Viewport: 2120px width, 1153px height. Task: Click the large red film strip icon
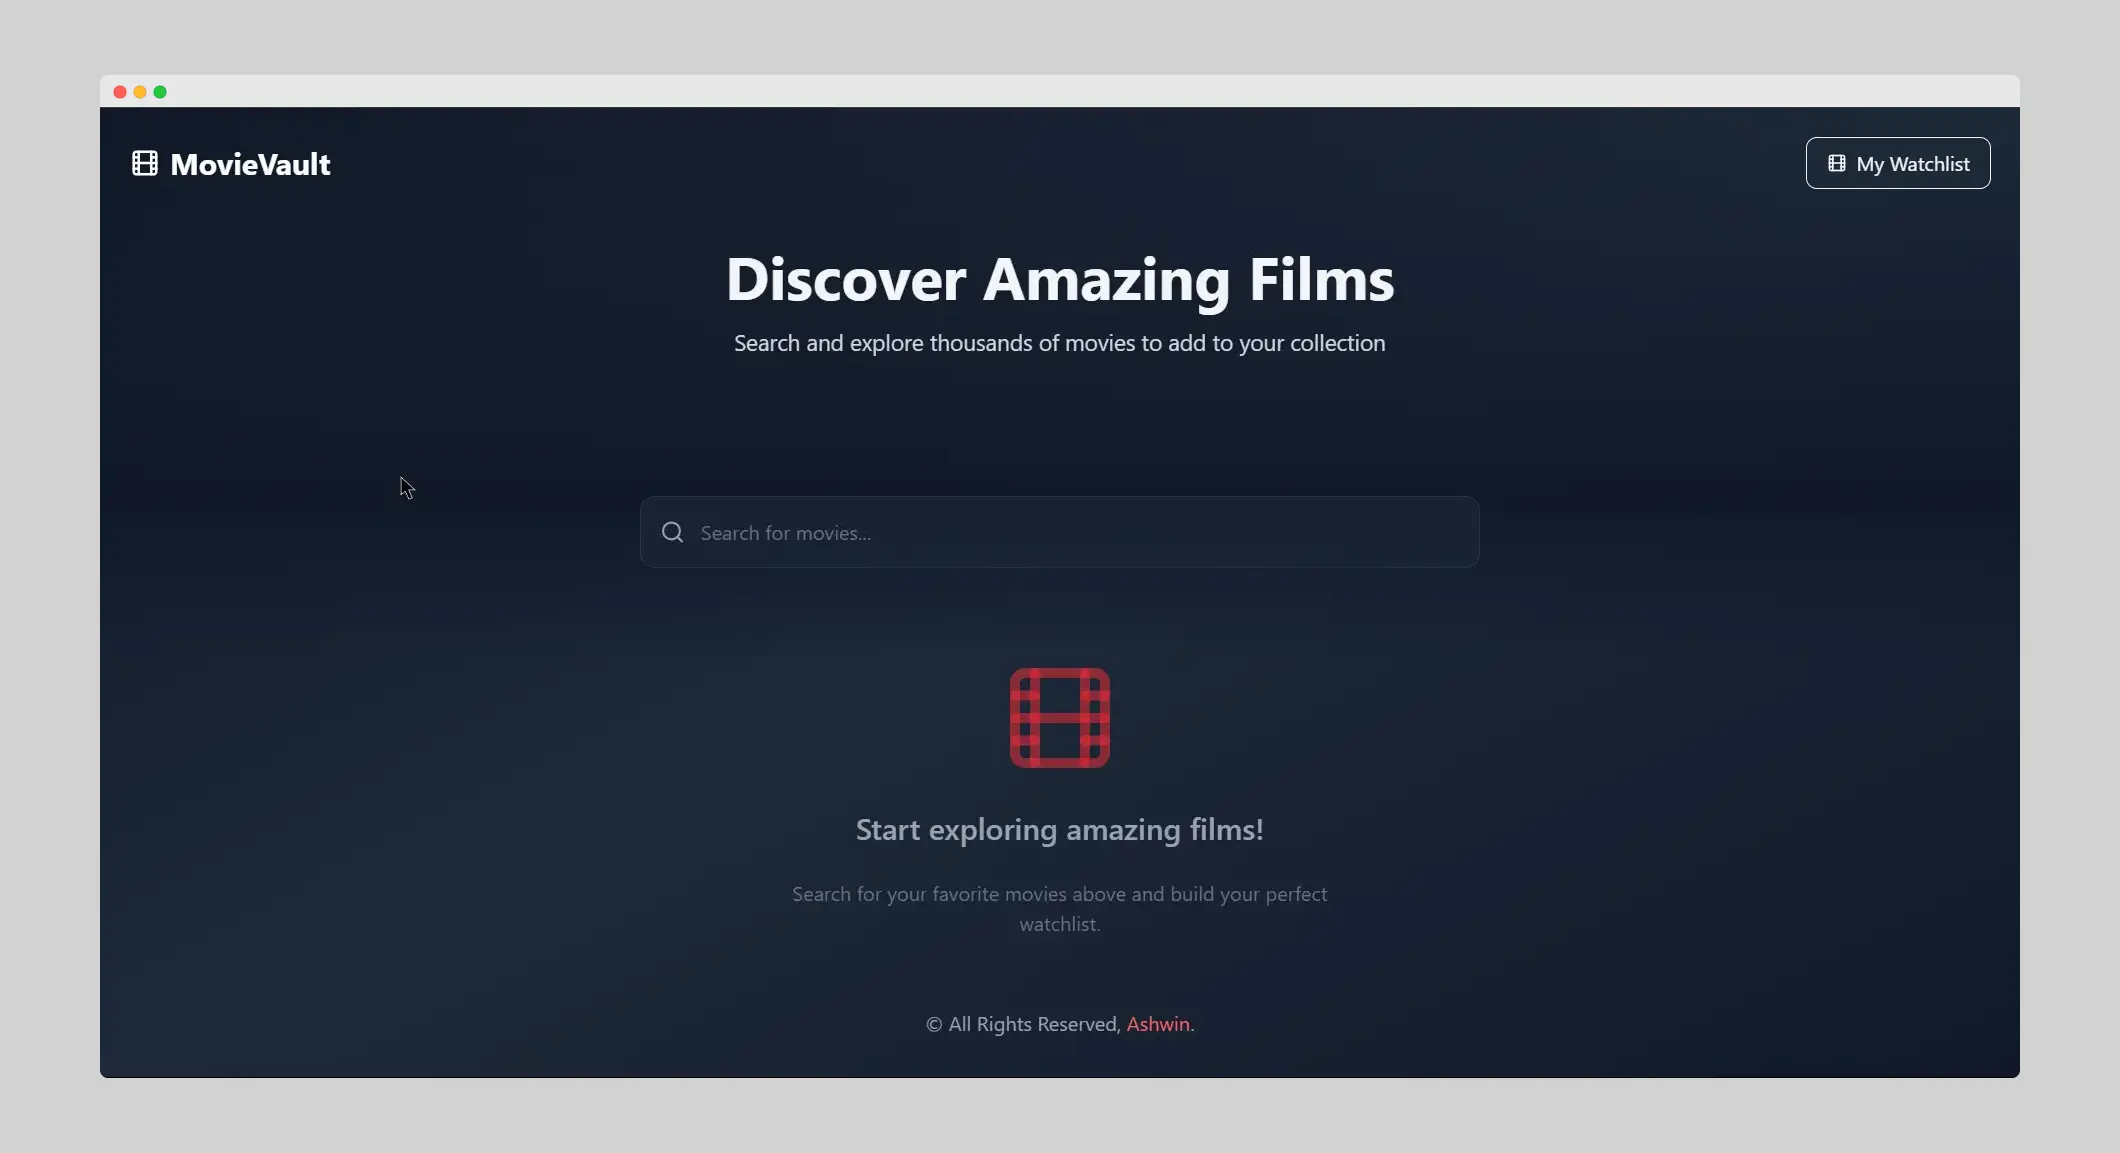[1059, 718]
